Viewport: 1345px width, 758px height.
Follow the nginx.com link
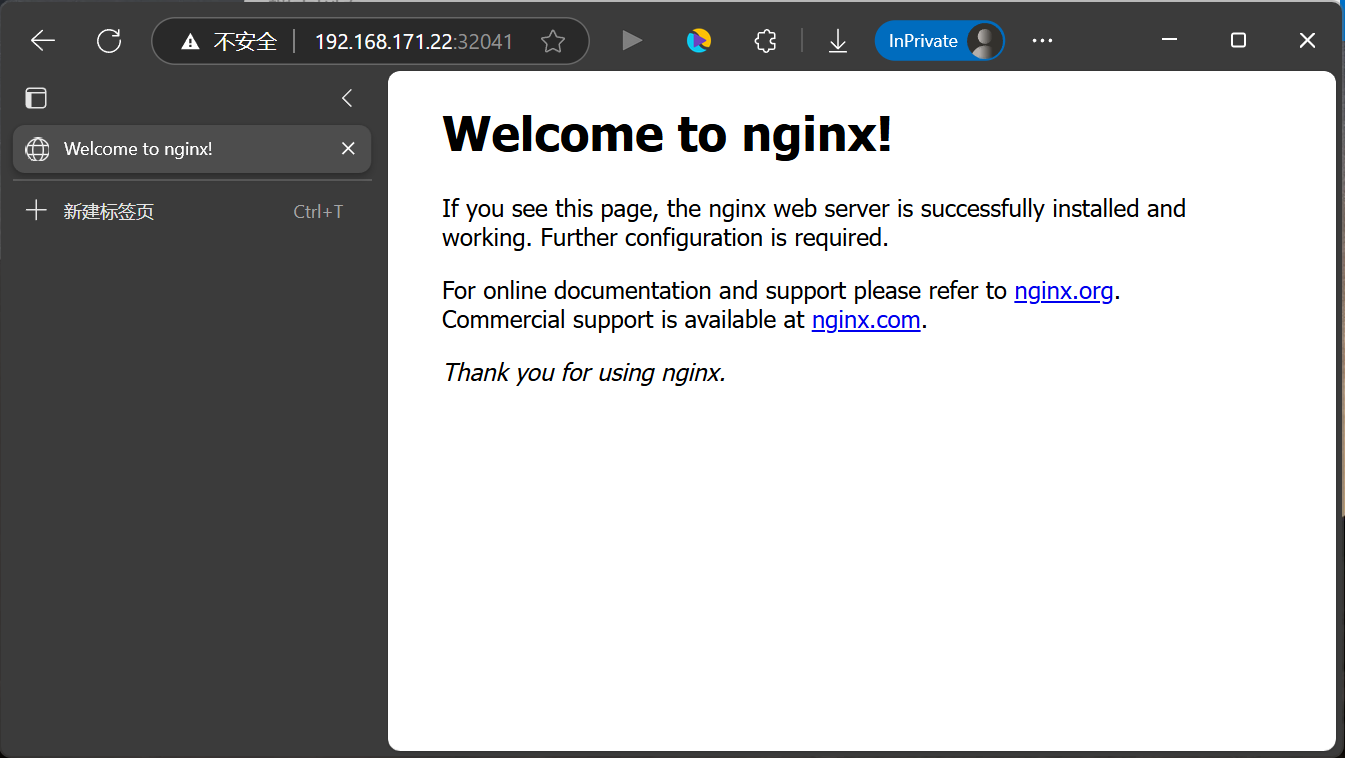pos(865,320)
